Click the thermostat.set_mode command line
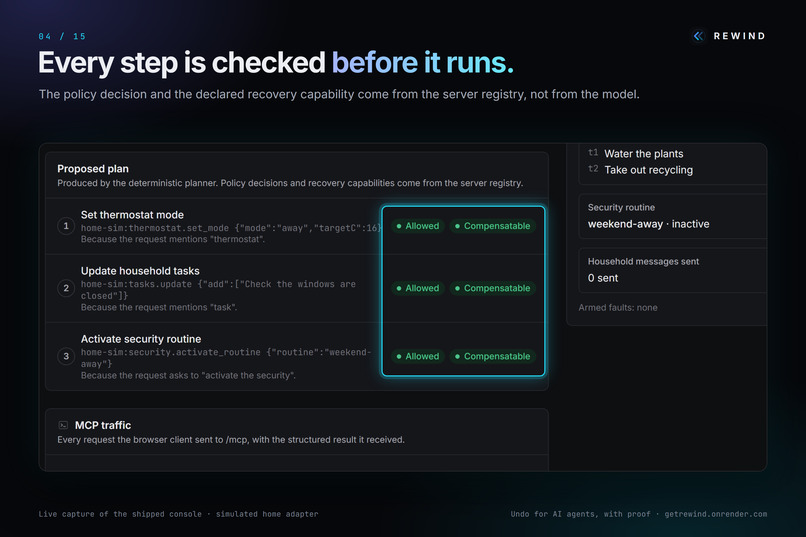806x537 pixels. coord(231,228)
